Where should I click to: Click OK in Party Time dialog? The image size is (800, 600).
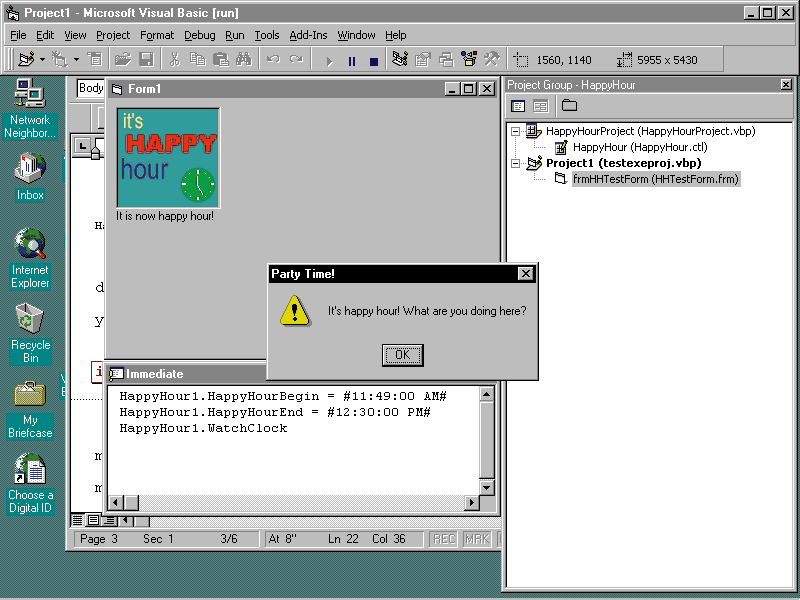pos(402,355)
